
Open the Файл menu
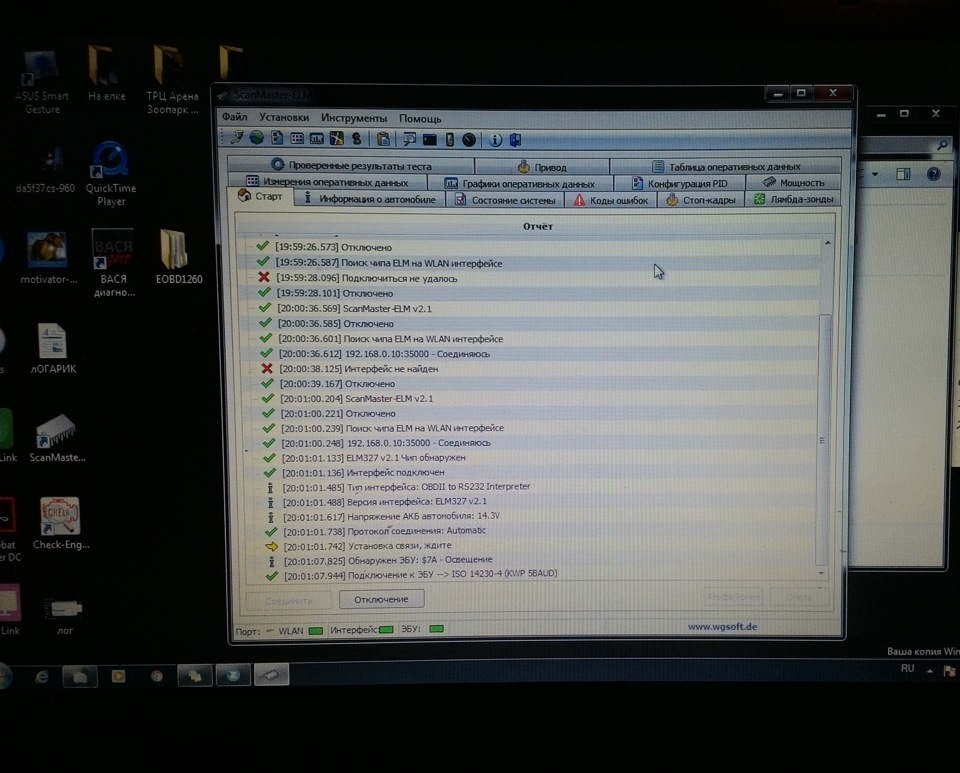pyautogui.click(x=234, y=117)
